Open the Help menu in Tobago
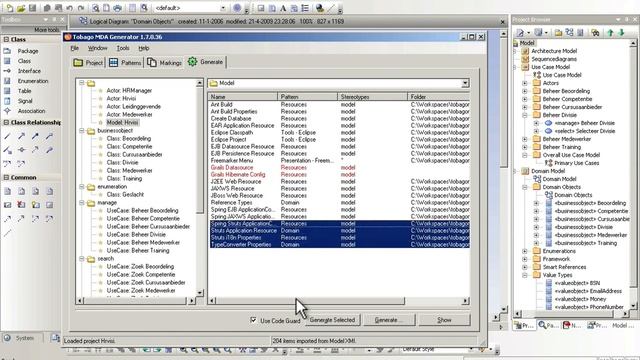 144,48
